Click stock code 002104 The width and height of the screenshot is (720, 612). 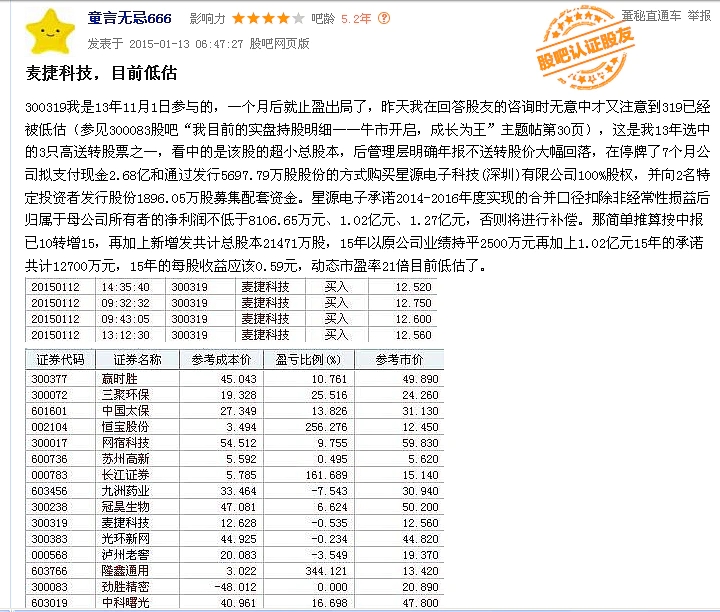coord(49,427)
